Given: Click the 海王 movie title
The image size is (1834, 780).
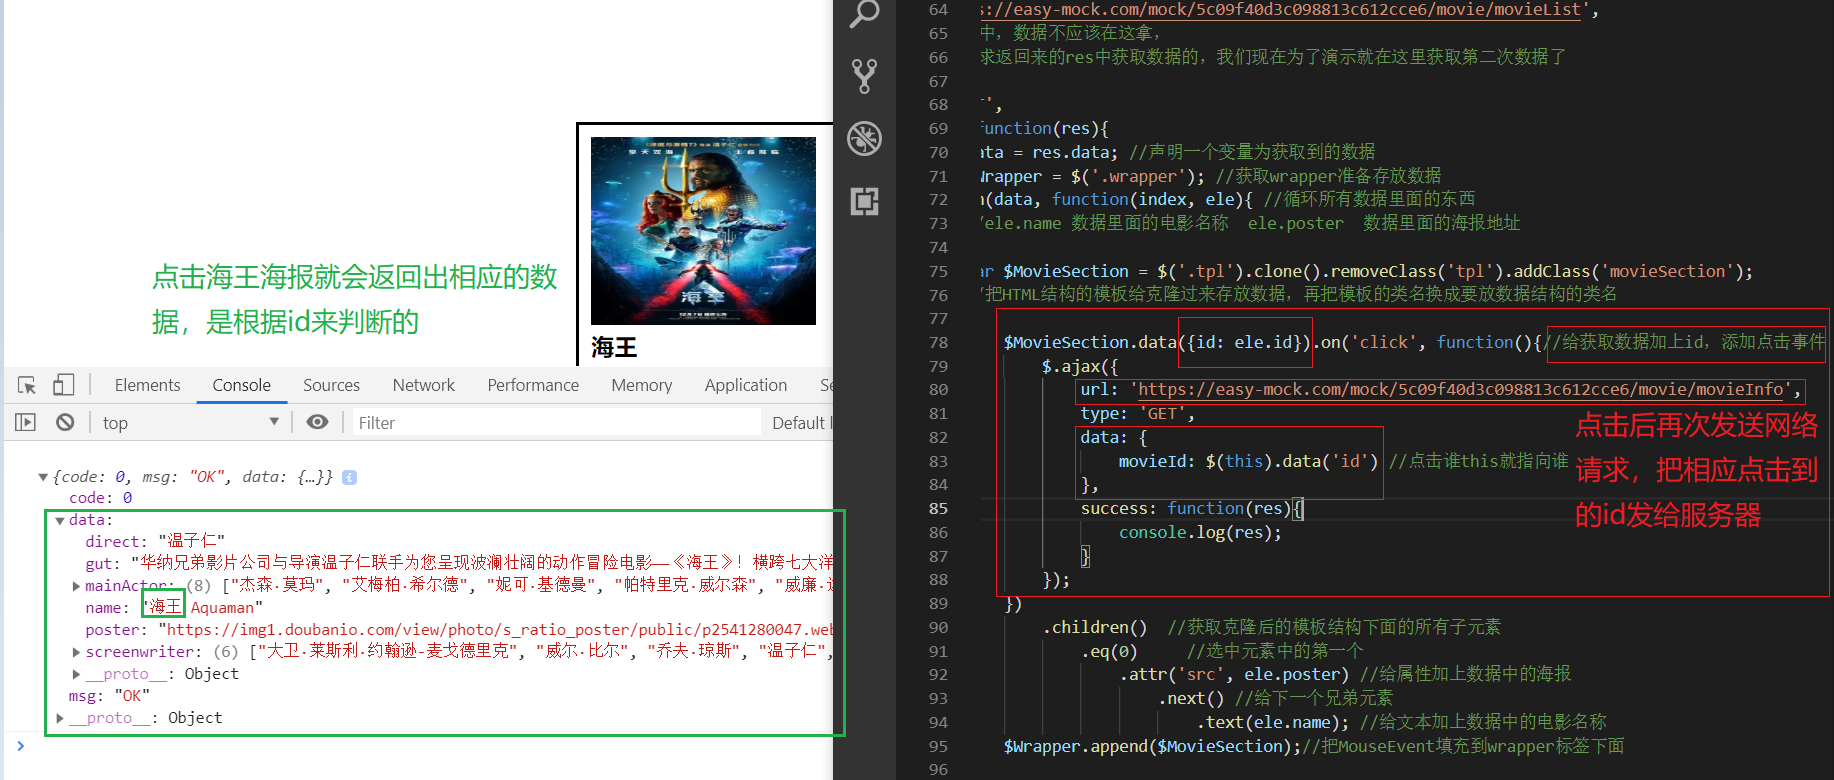Looking at the screenshot, I should [614, 347].
